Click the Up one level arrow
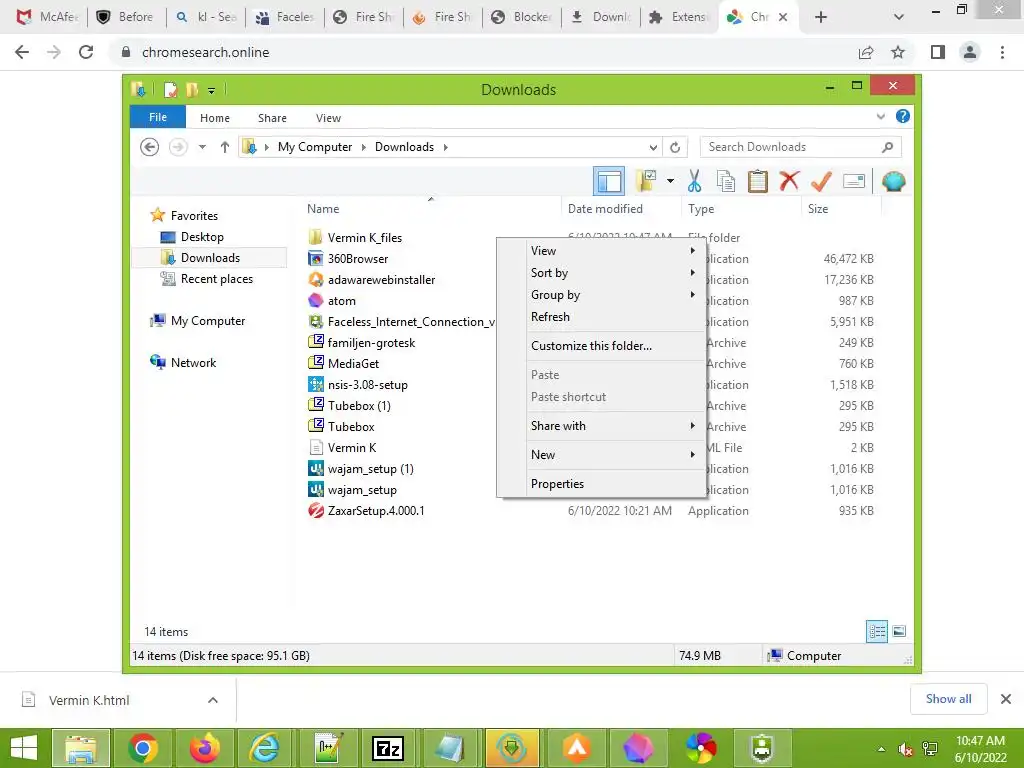 point(225,147)
